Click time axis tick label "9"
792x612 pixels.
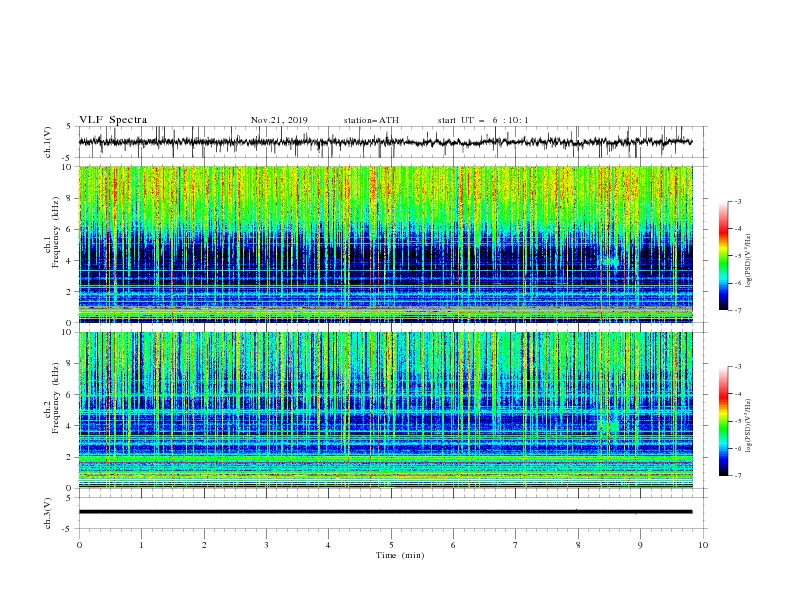click(x=640, y=545)
